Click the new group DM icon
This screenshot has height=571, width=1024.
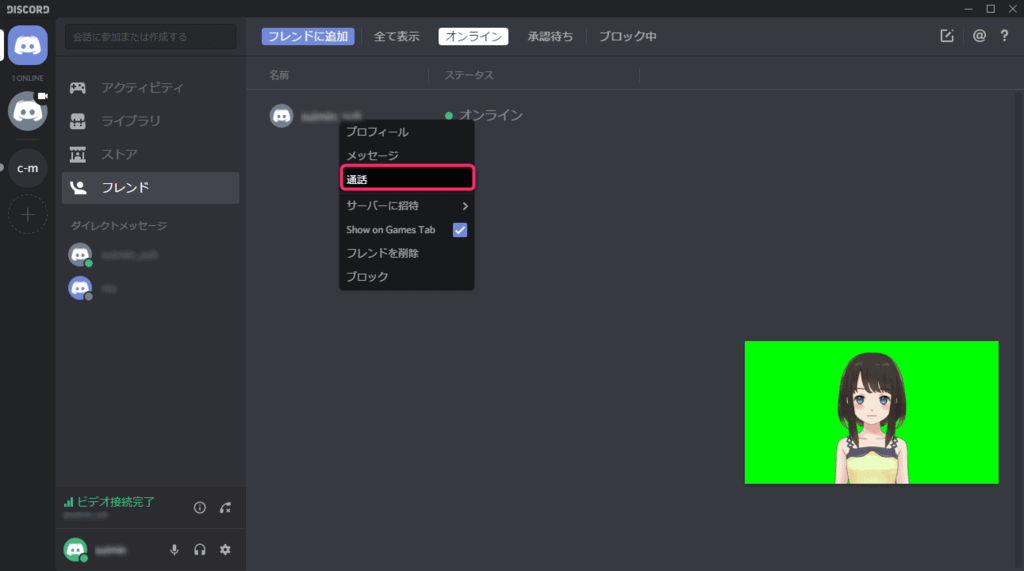point(947,36)
